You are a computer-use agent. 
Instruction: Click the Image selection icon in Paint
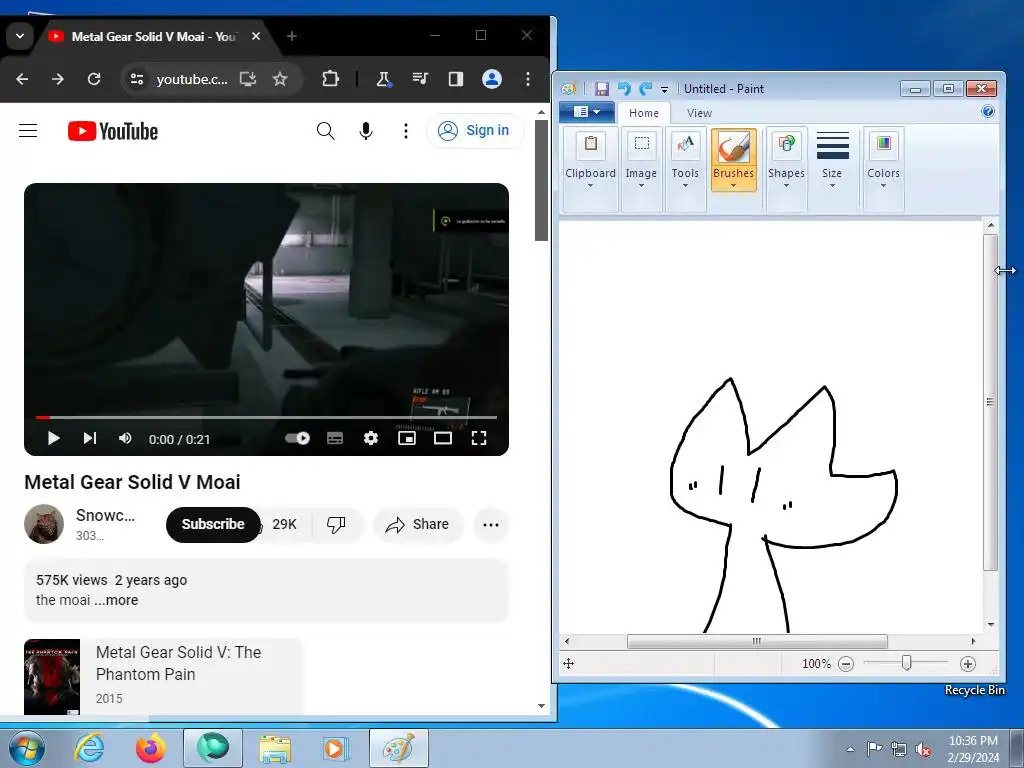[642, 144]
